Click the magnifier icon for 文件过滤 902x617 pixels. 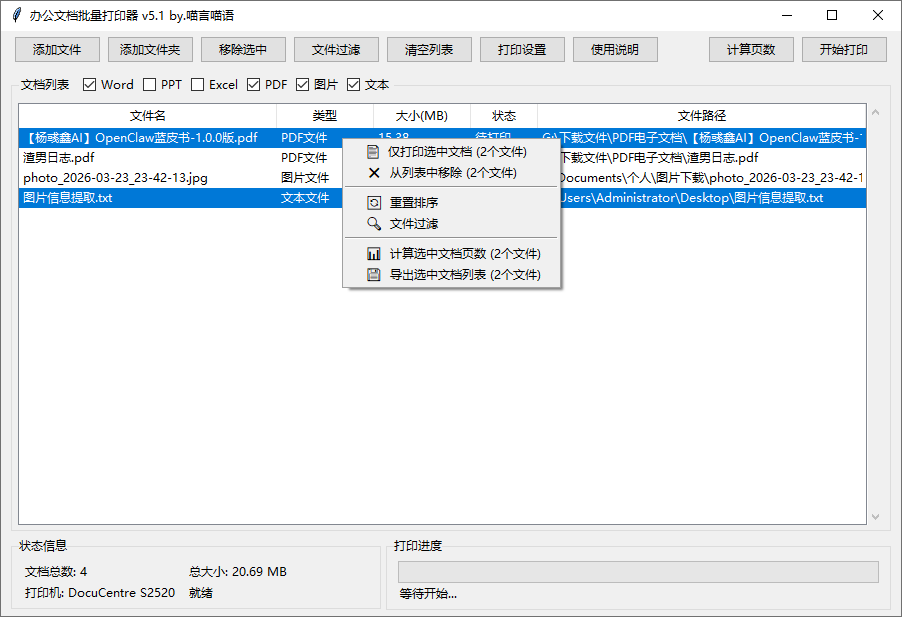[373, 224]
